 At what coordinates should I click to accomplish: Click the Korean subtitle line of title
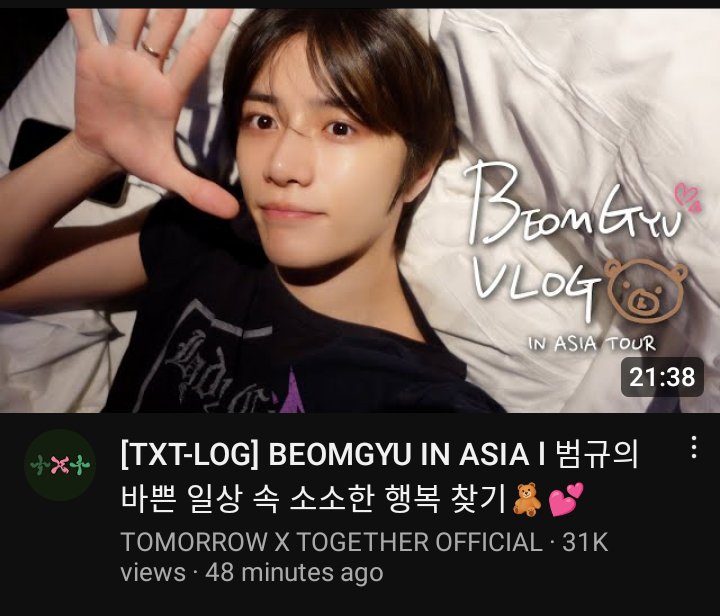click(314, 499)
